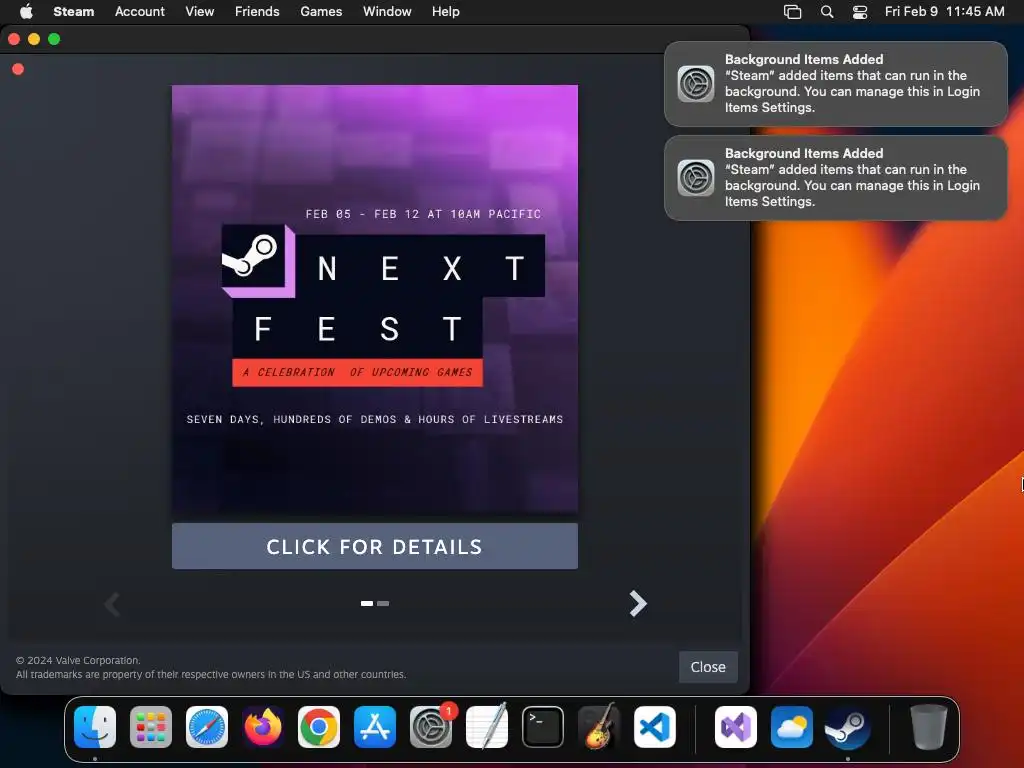1024x768 pixels.
Task: Click the Next Fest promo image
Action: coord(374,299)
